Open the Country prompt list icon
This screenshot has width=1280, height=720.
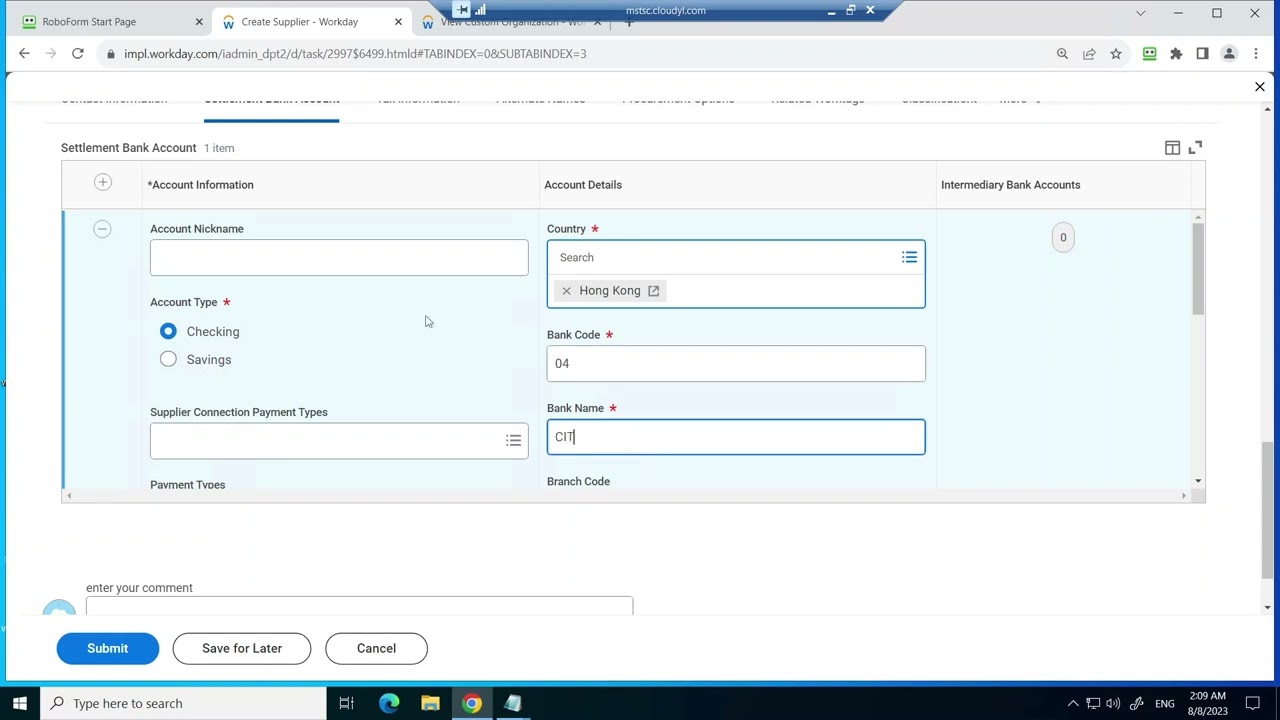tap(909, 258)
